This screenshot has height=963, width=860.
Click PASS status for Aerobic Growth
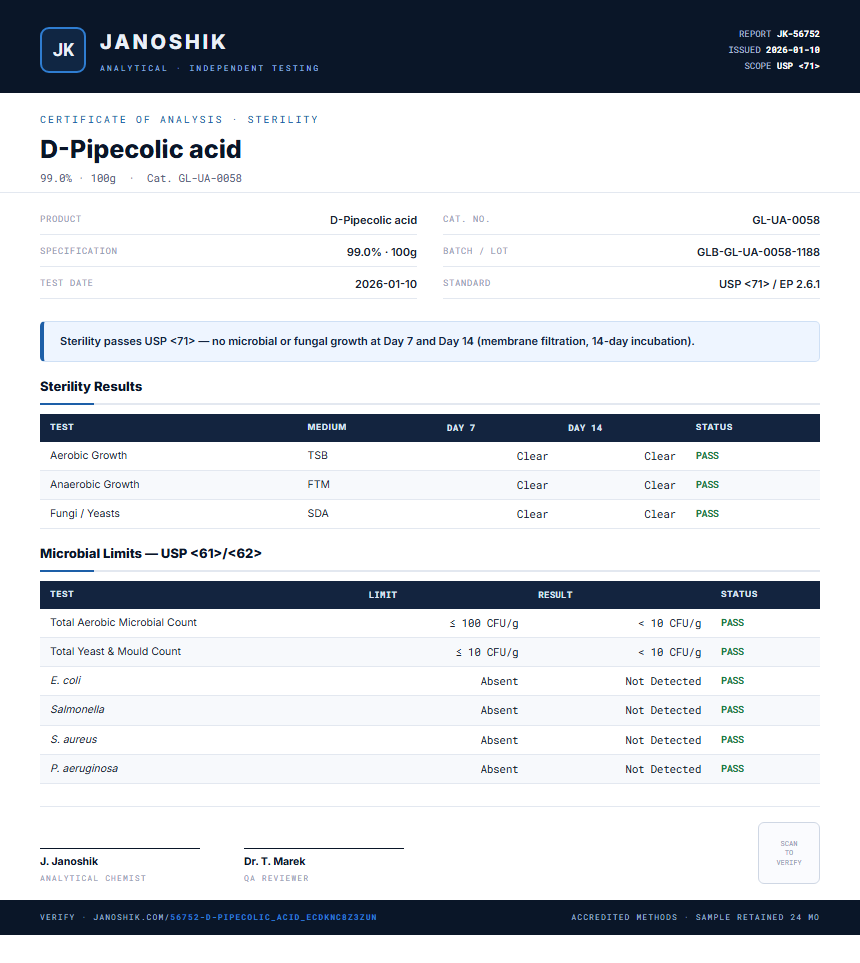pyautogui.click(x=707, y=456)
